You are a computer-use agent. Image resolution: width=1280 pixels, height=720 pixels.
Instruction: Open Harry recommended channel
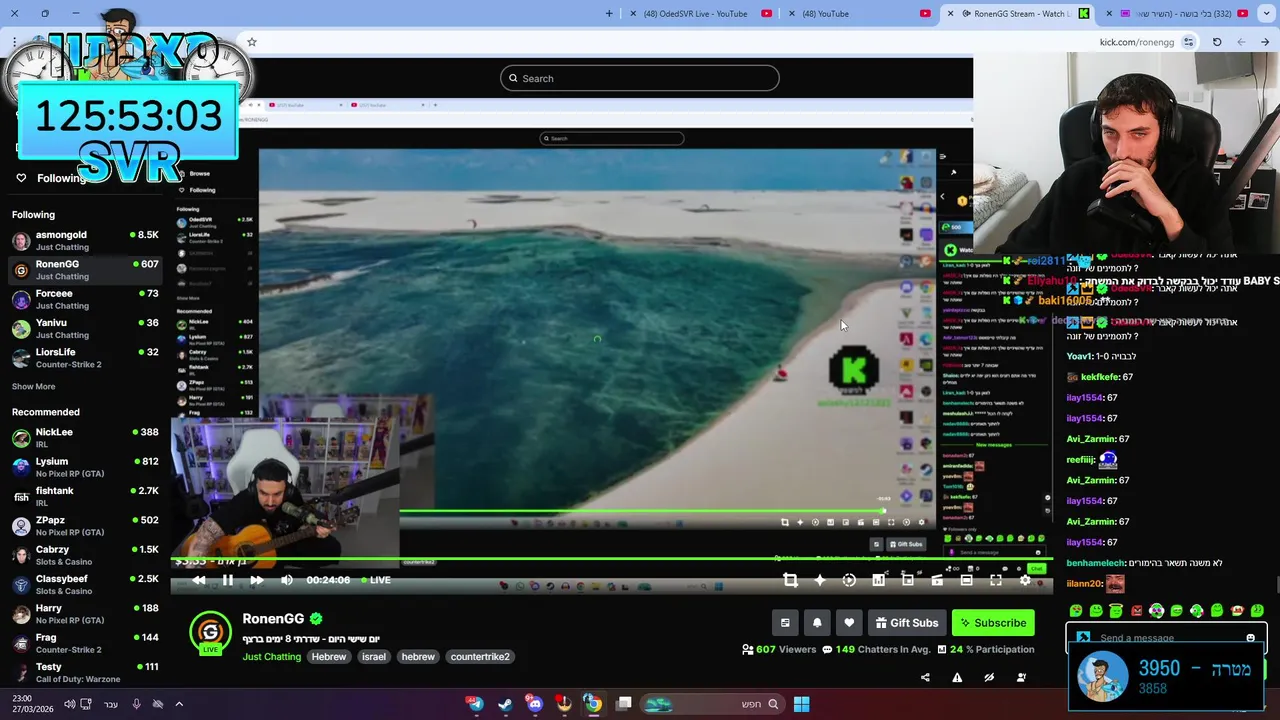point(85,614)
